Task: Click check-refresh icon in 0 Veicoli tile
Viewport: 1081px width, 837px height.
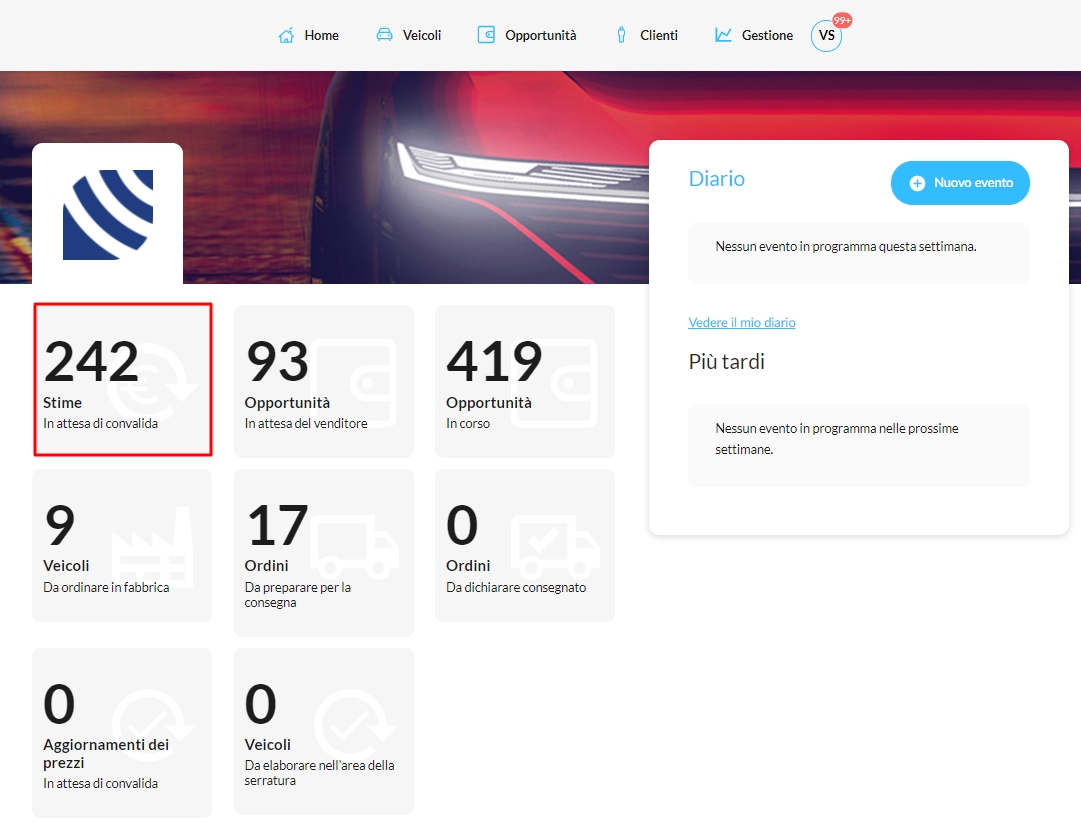Action: [355, 725]
